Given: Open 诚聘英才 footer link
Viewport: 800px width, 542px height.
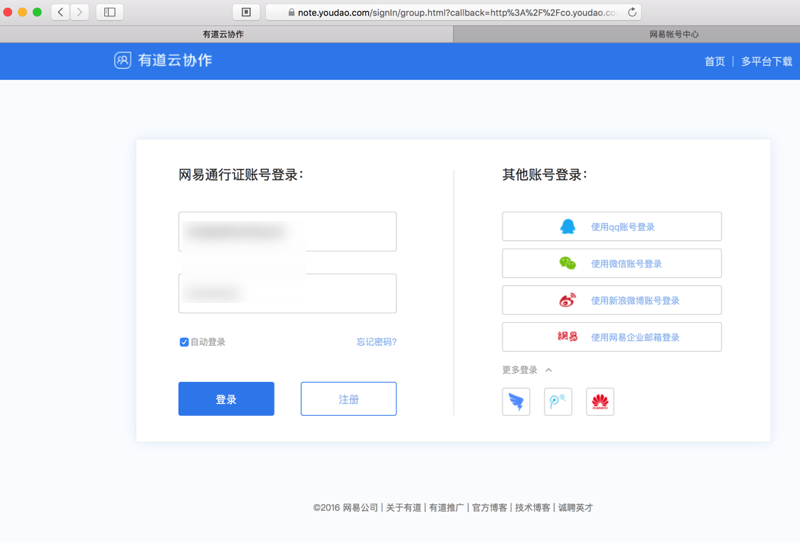Looking at the screenshot, I should pyautogui.click(x=576, y=507).
